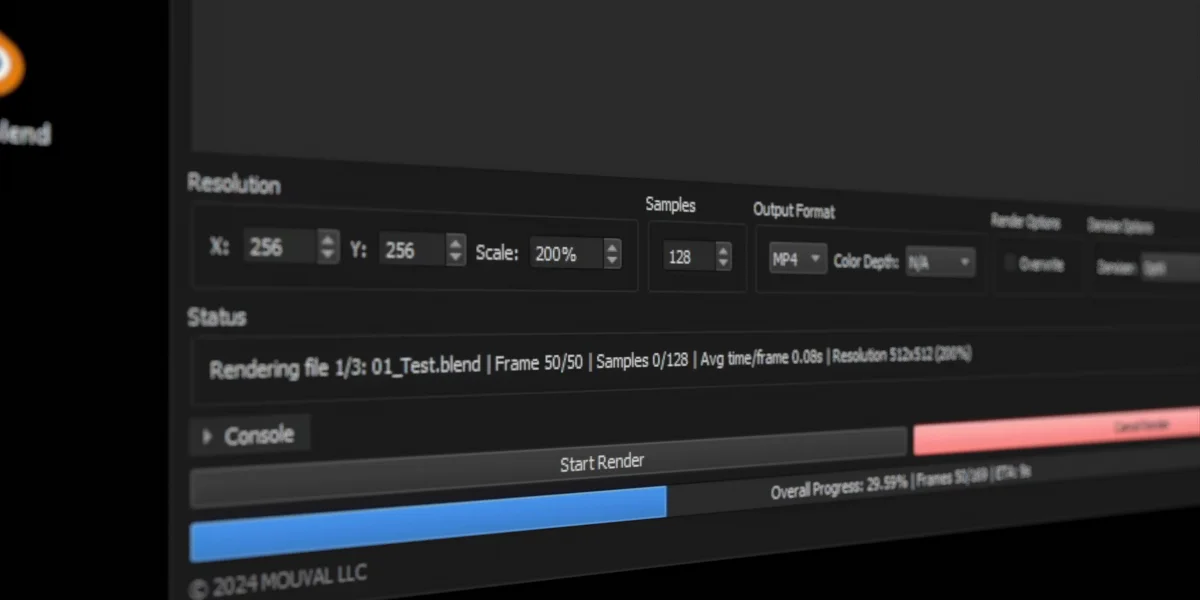Click the Scale percentage input field
The height and width of the screenshot is (600, 1200).
tap(565, 254)
